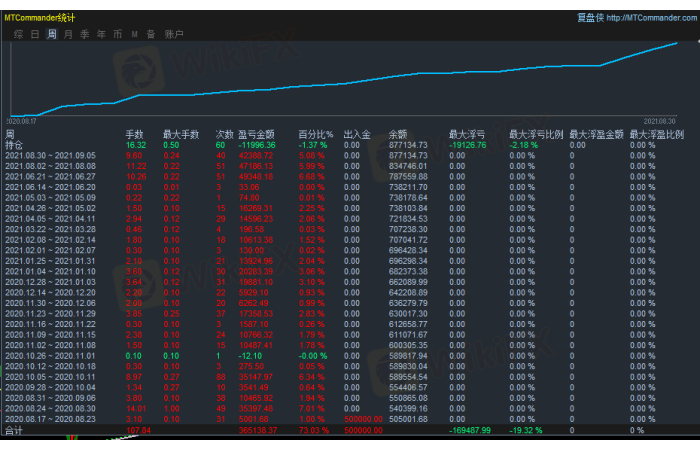
Task: Click the 最大浮盈比例 column header
Action: [657, 134]
